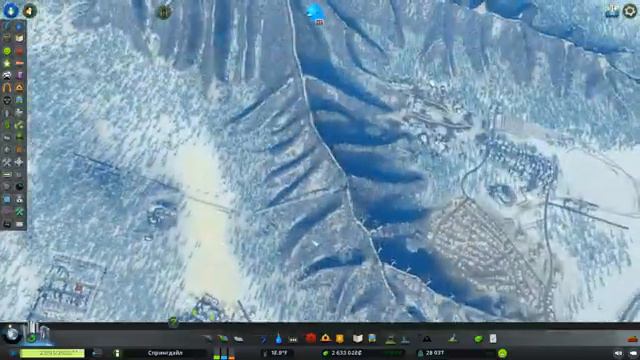The image size is (640, 360).
Task: Open the Public Transport menu
Action: tap(372, 338)
